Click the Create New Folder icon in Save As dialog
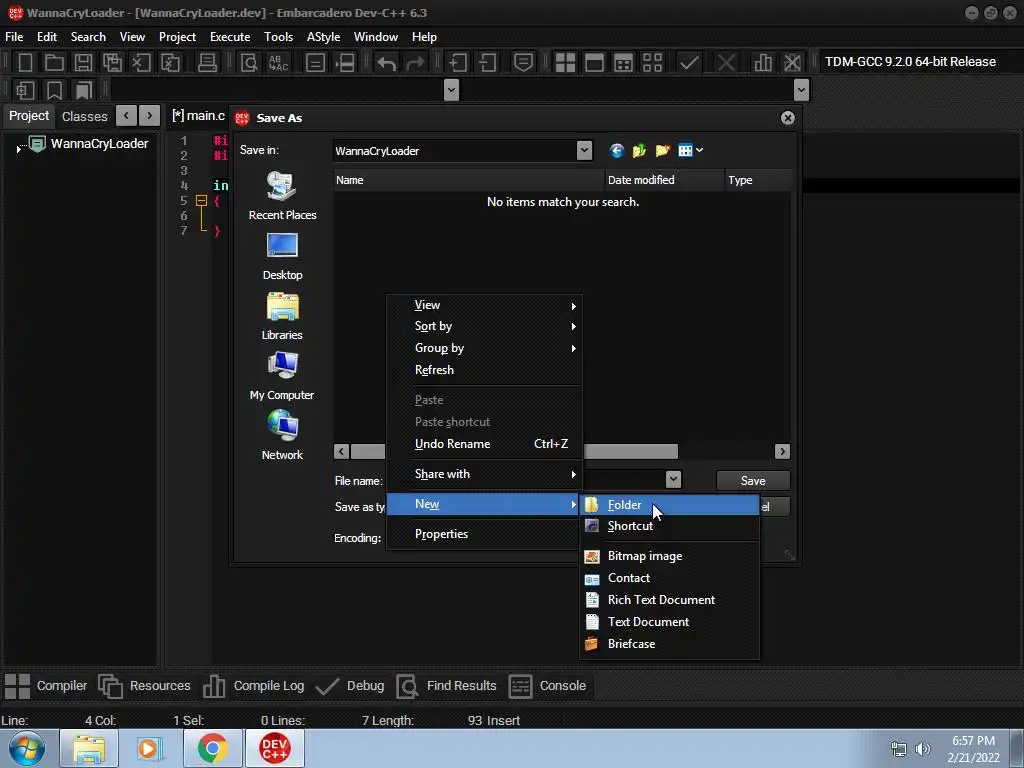Screen dimensions: 1024x768 (662, 151)
